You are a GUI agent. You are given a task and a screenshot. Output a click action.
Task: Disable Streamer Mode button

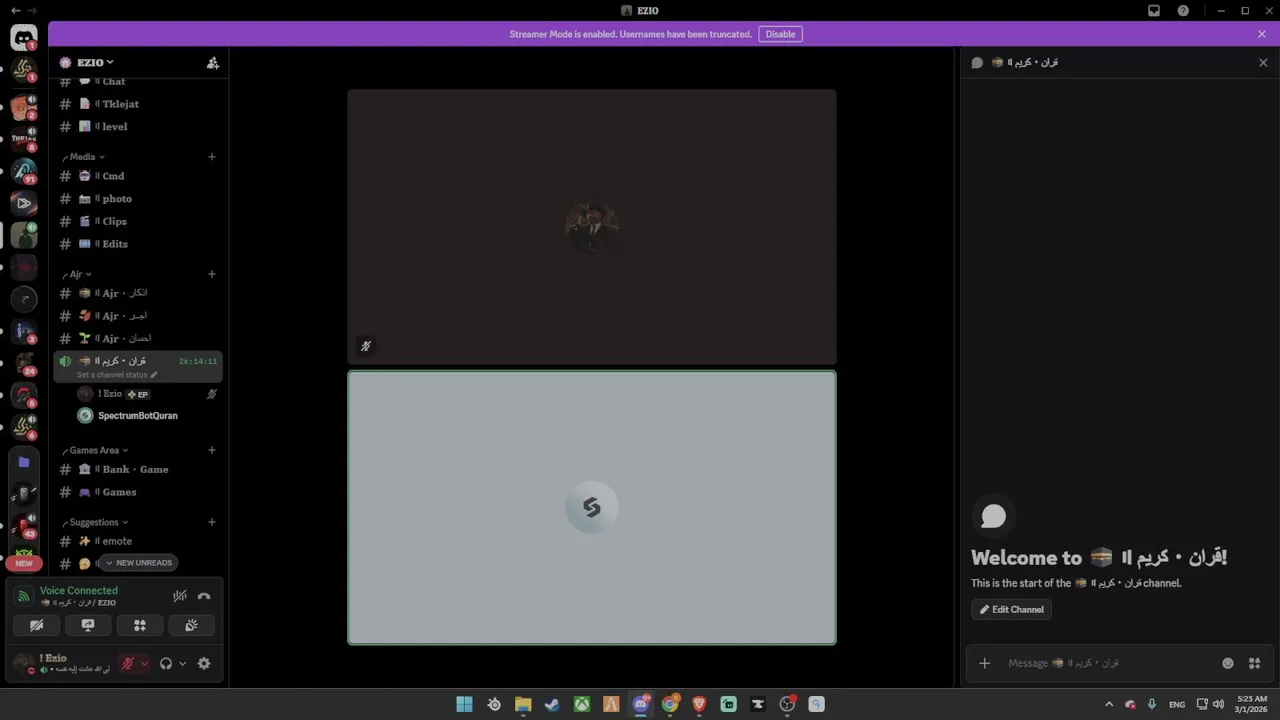(780, 34)
